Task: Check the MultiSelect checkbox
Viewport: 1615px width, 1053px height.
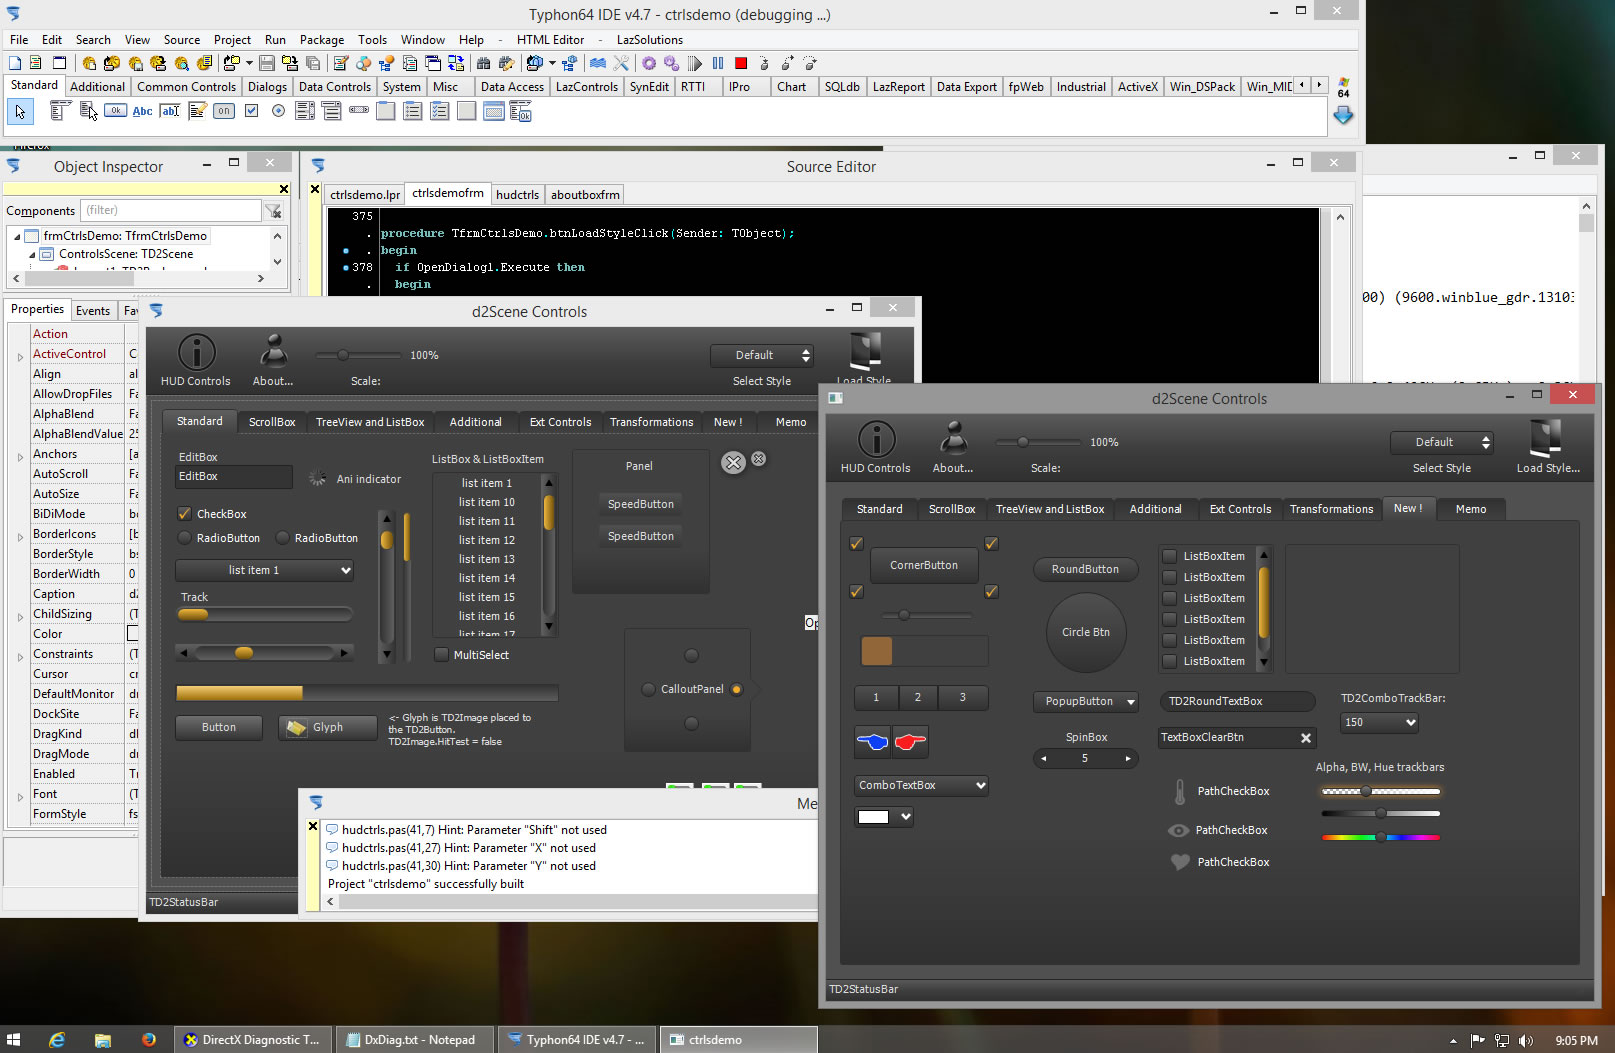Action: click(x=442, y=655)
